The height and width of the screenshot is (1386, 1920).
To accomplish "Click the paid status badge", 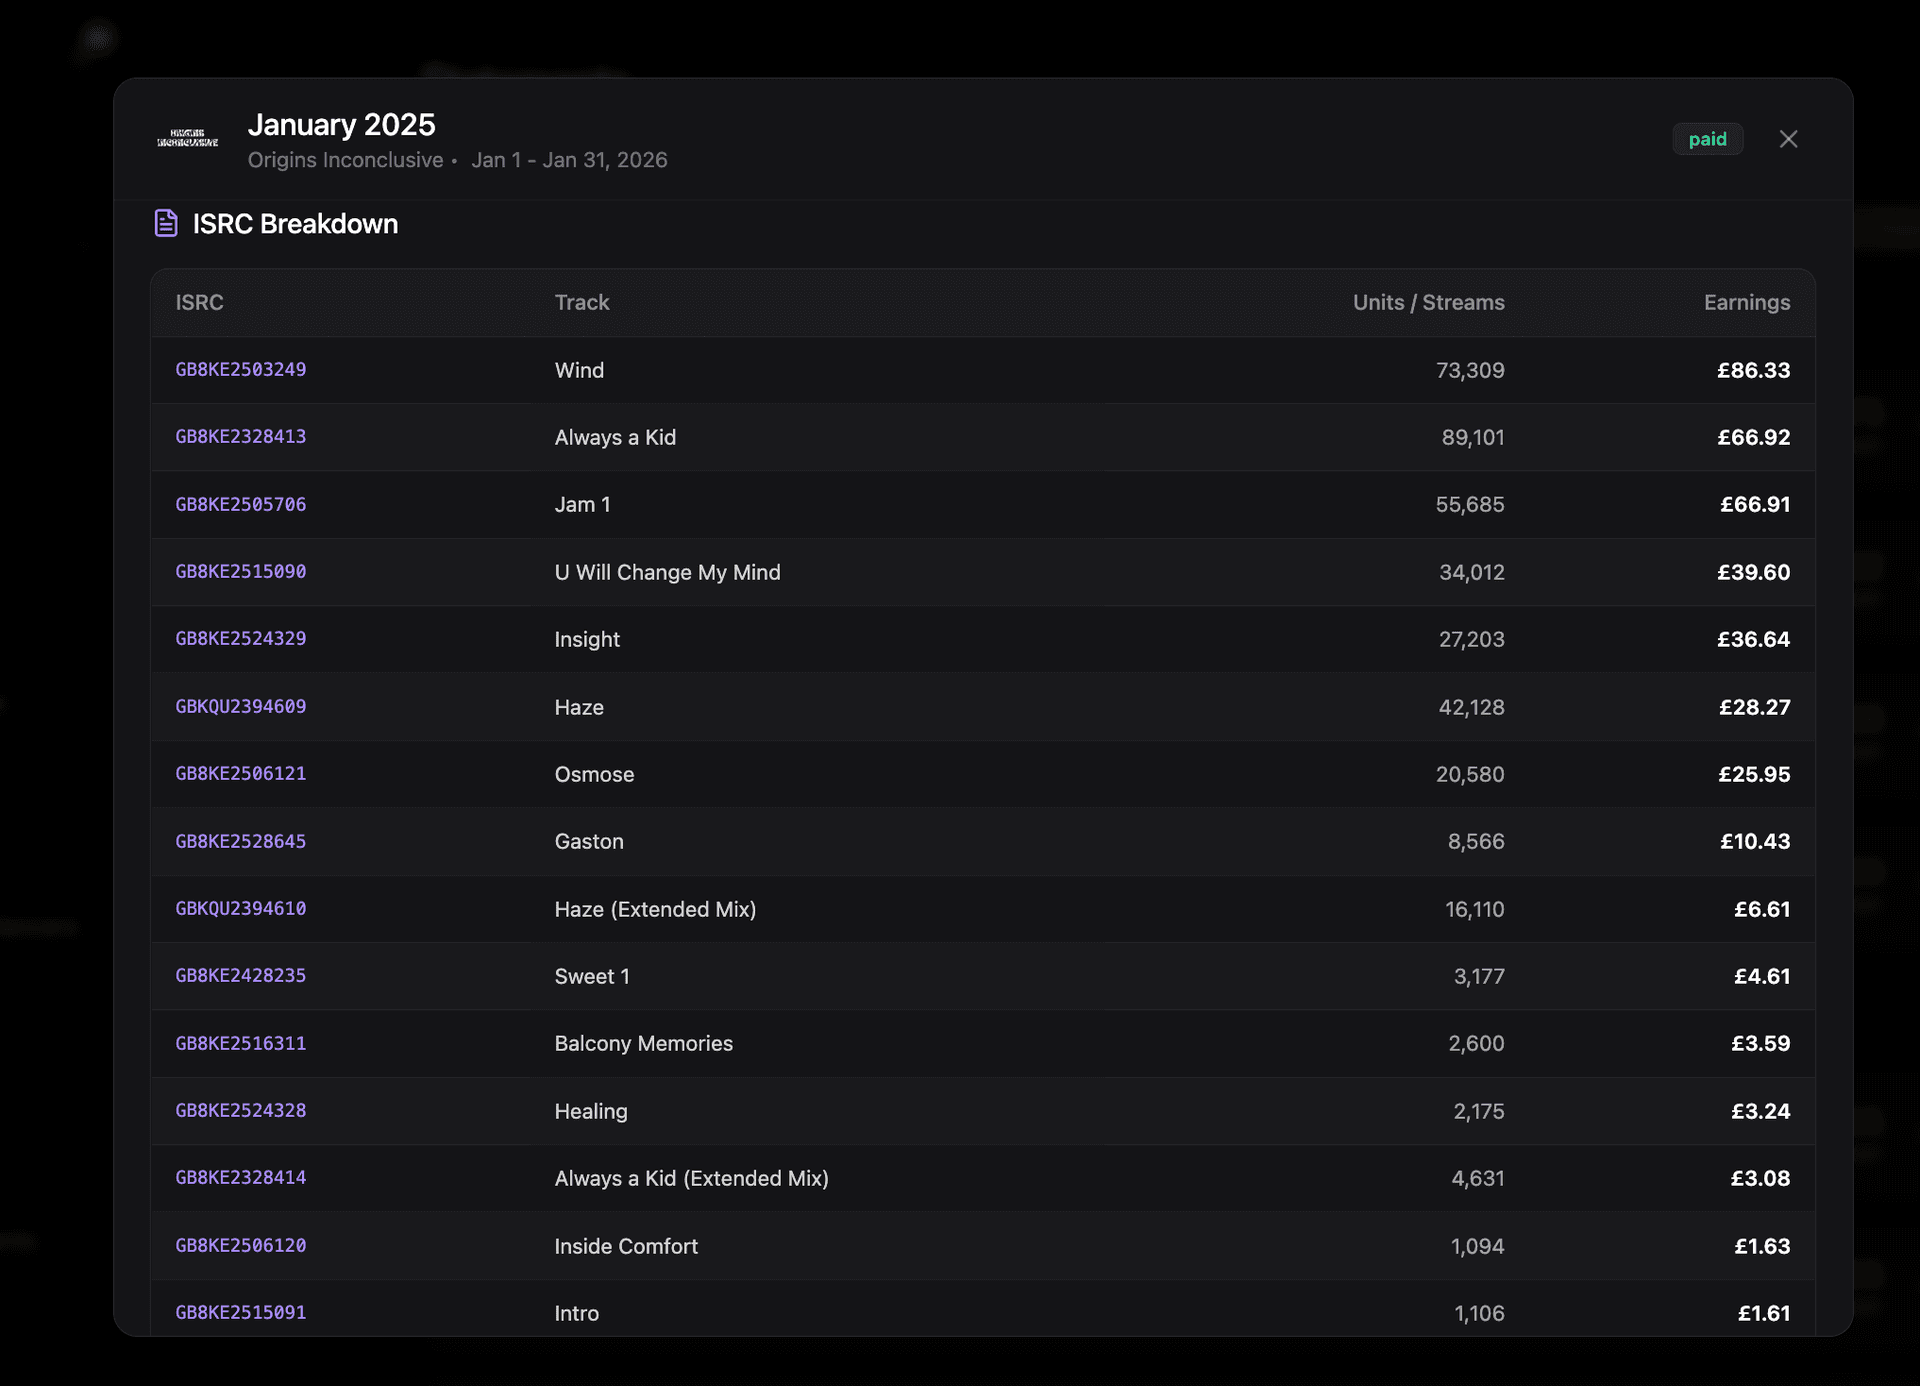I will (1707, 139).
